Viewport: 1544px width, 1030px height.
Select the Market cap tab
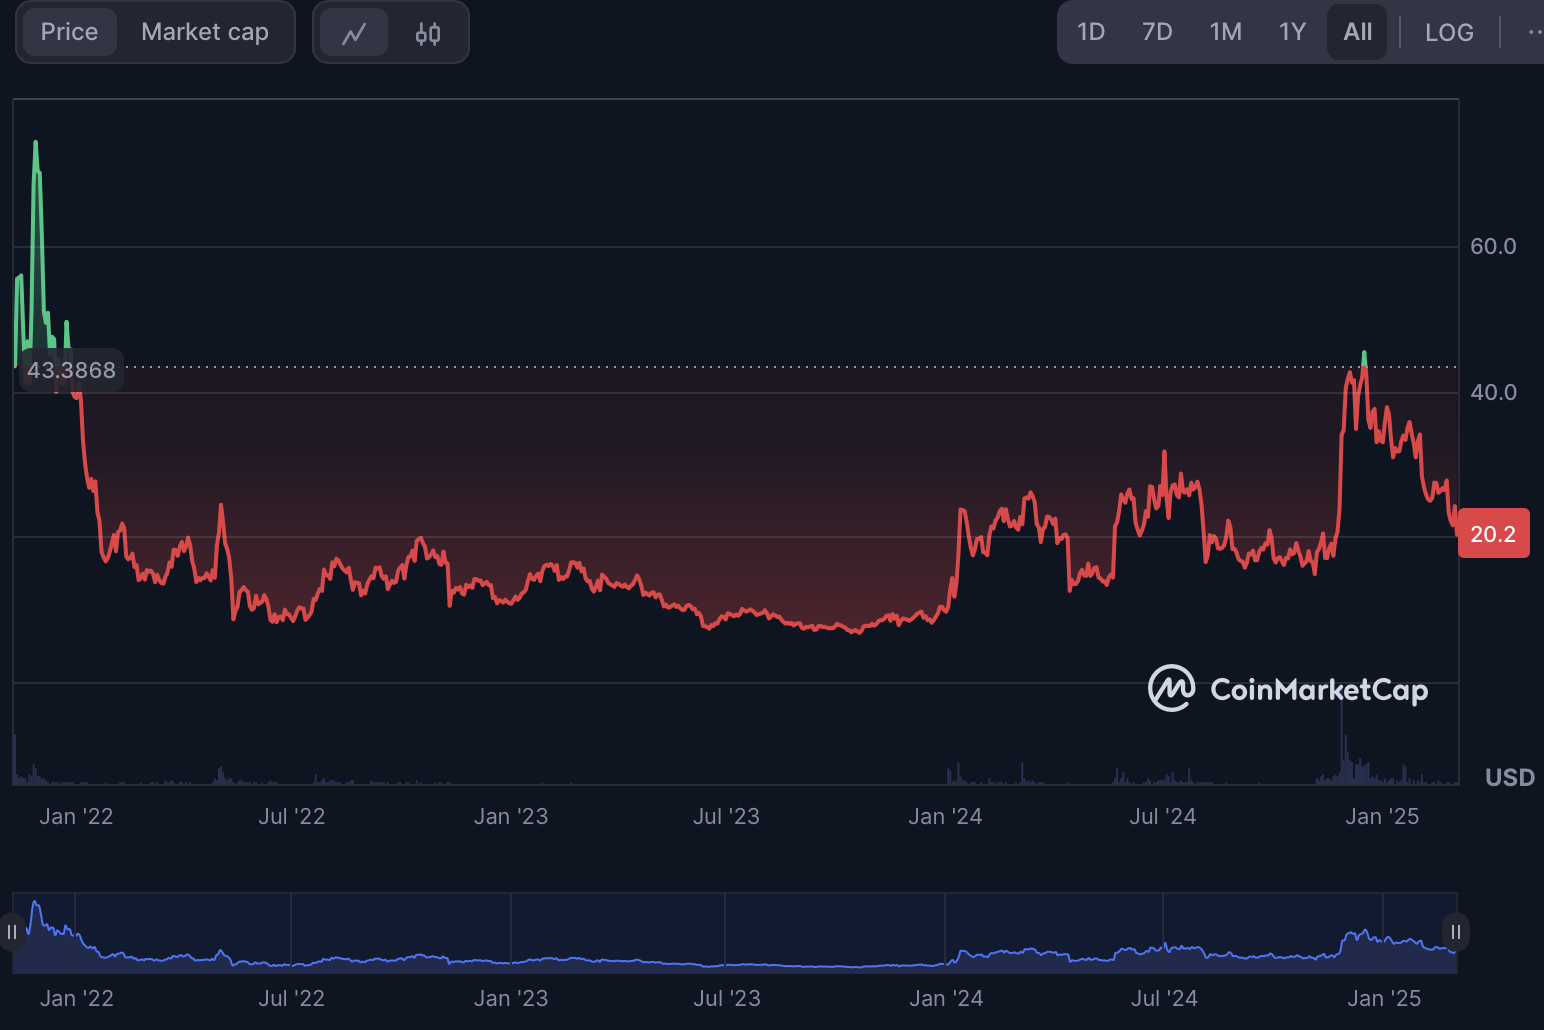[205, 32]
